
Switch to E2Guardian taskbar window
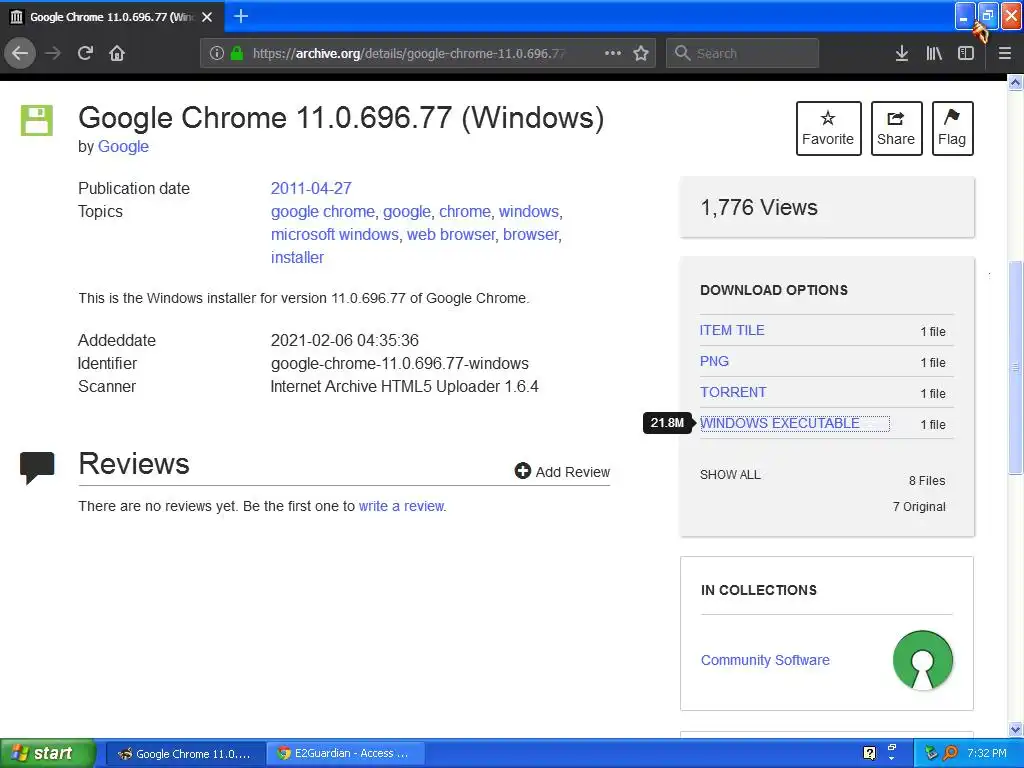tap(345, 753)
